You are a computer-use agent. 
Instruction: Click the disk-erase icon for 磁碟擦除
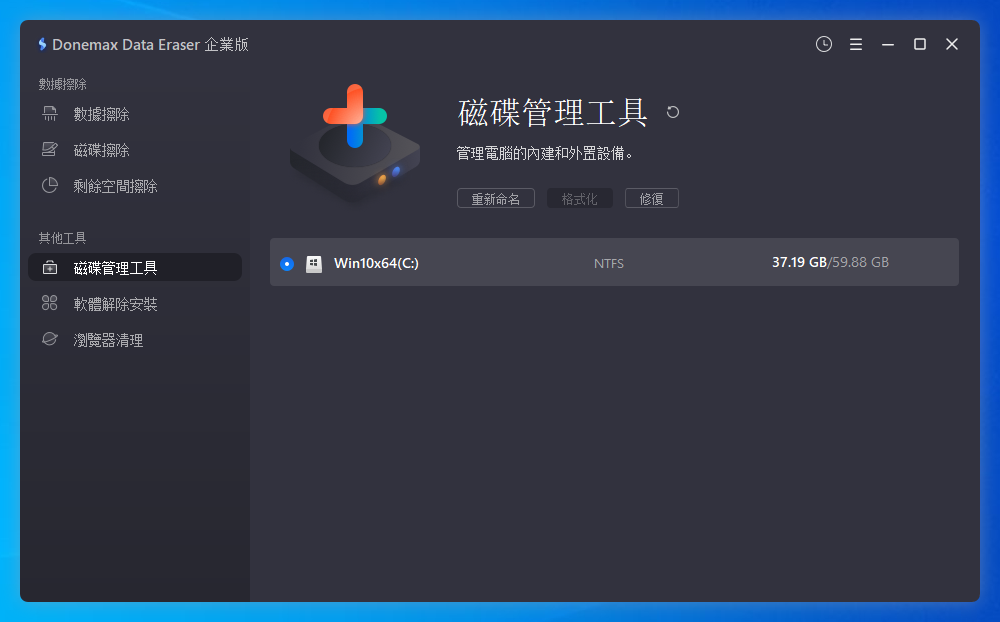(50, 149)
